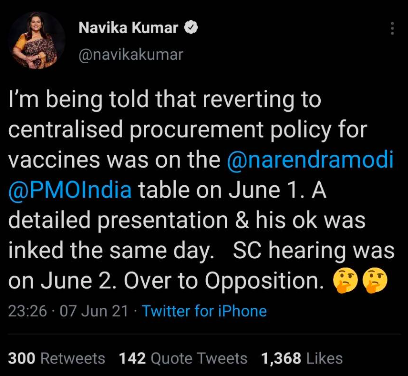Screen dimensions: 408x376
Task: Click the tweet timestamp 23:26
Action: [x=28, y=311]
